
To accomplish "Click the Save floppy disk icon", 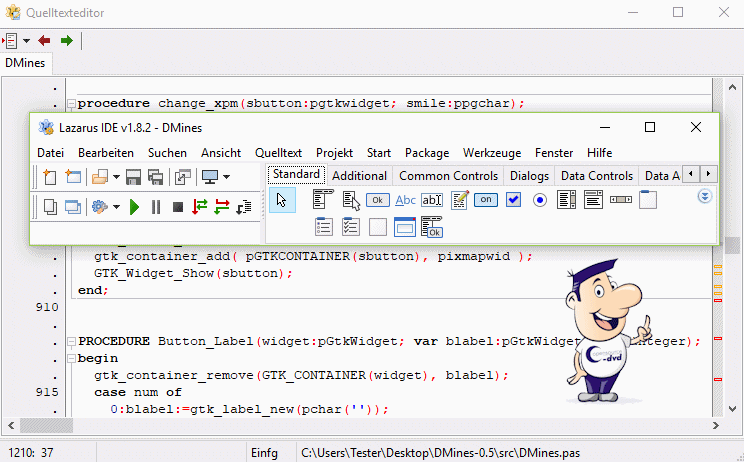I will pyautogui.click(x=134, y=177).
